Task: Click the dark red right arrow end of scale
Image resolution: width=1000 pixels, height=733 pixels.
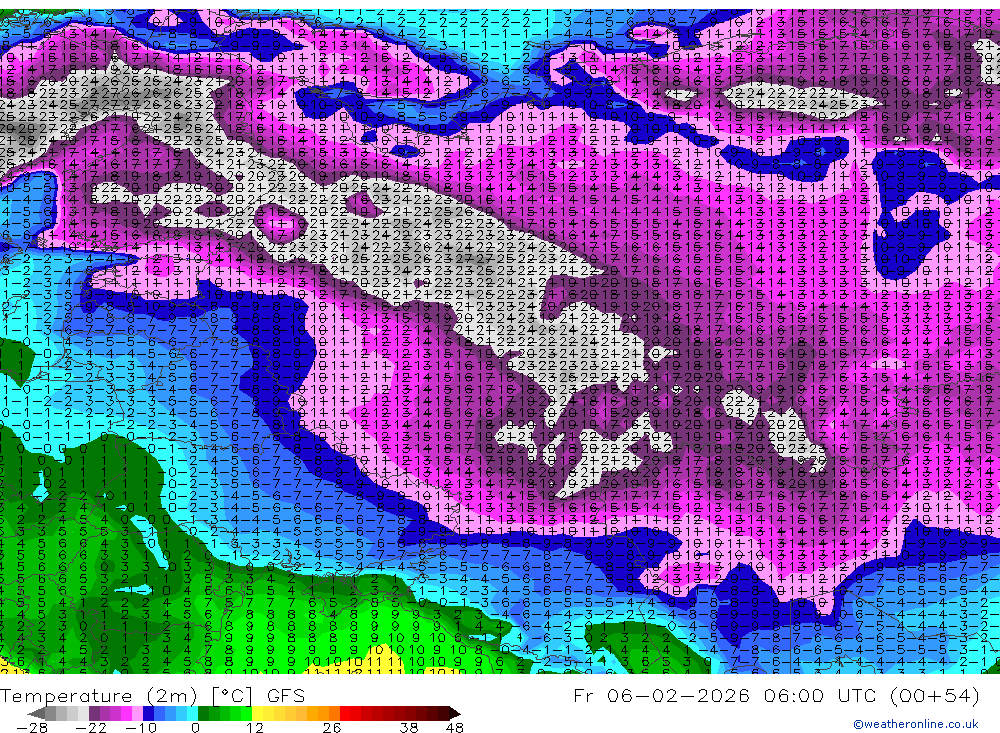Action: [455, 714]
